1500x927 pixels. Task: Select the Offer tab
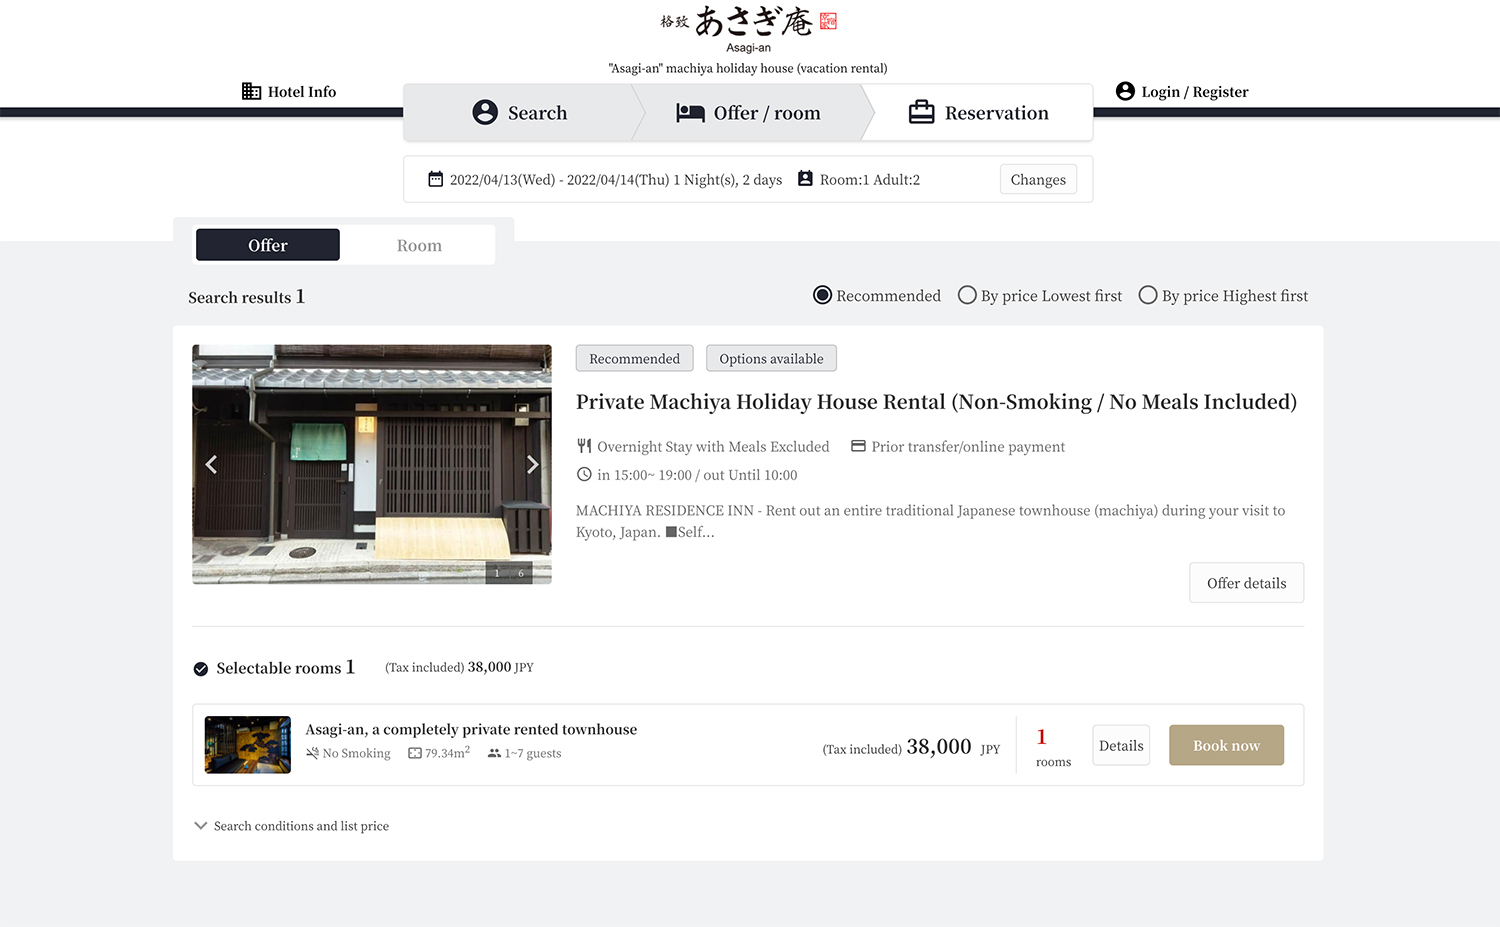click(x=268, y=245)
